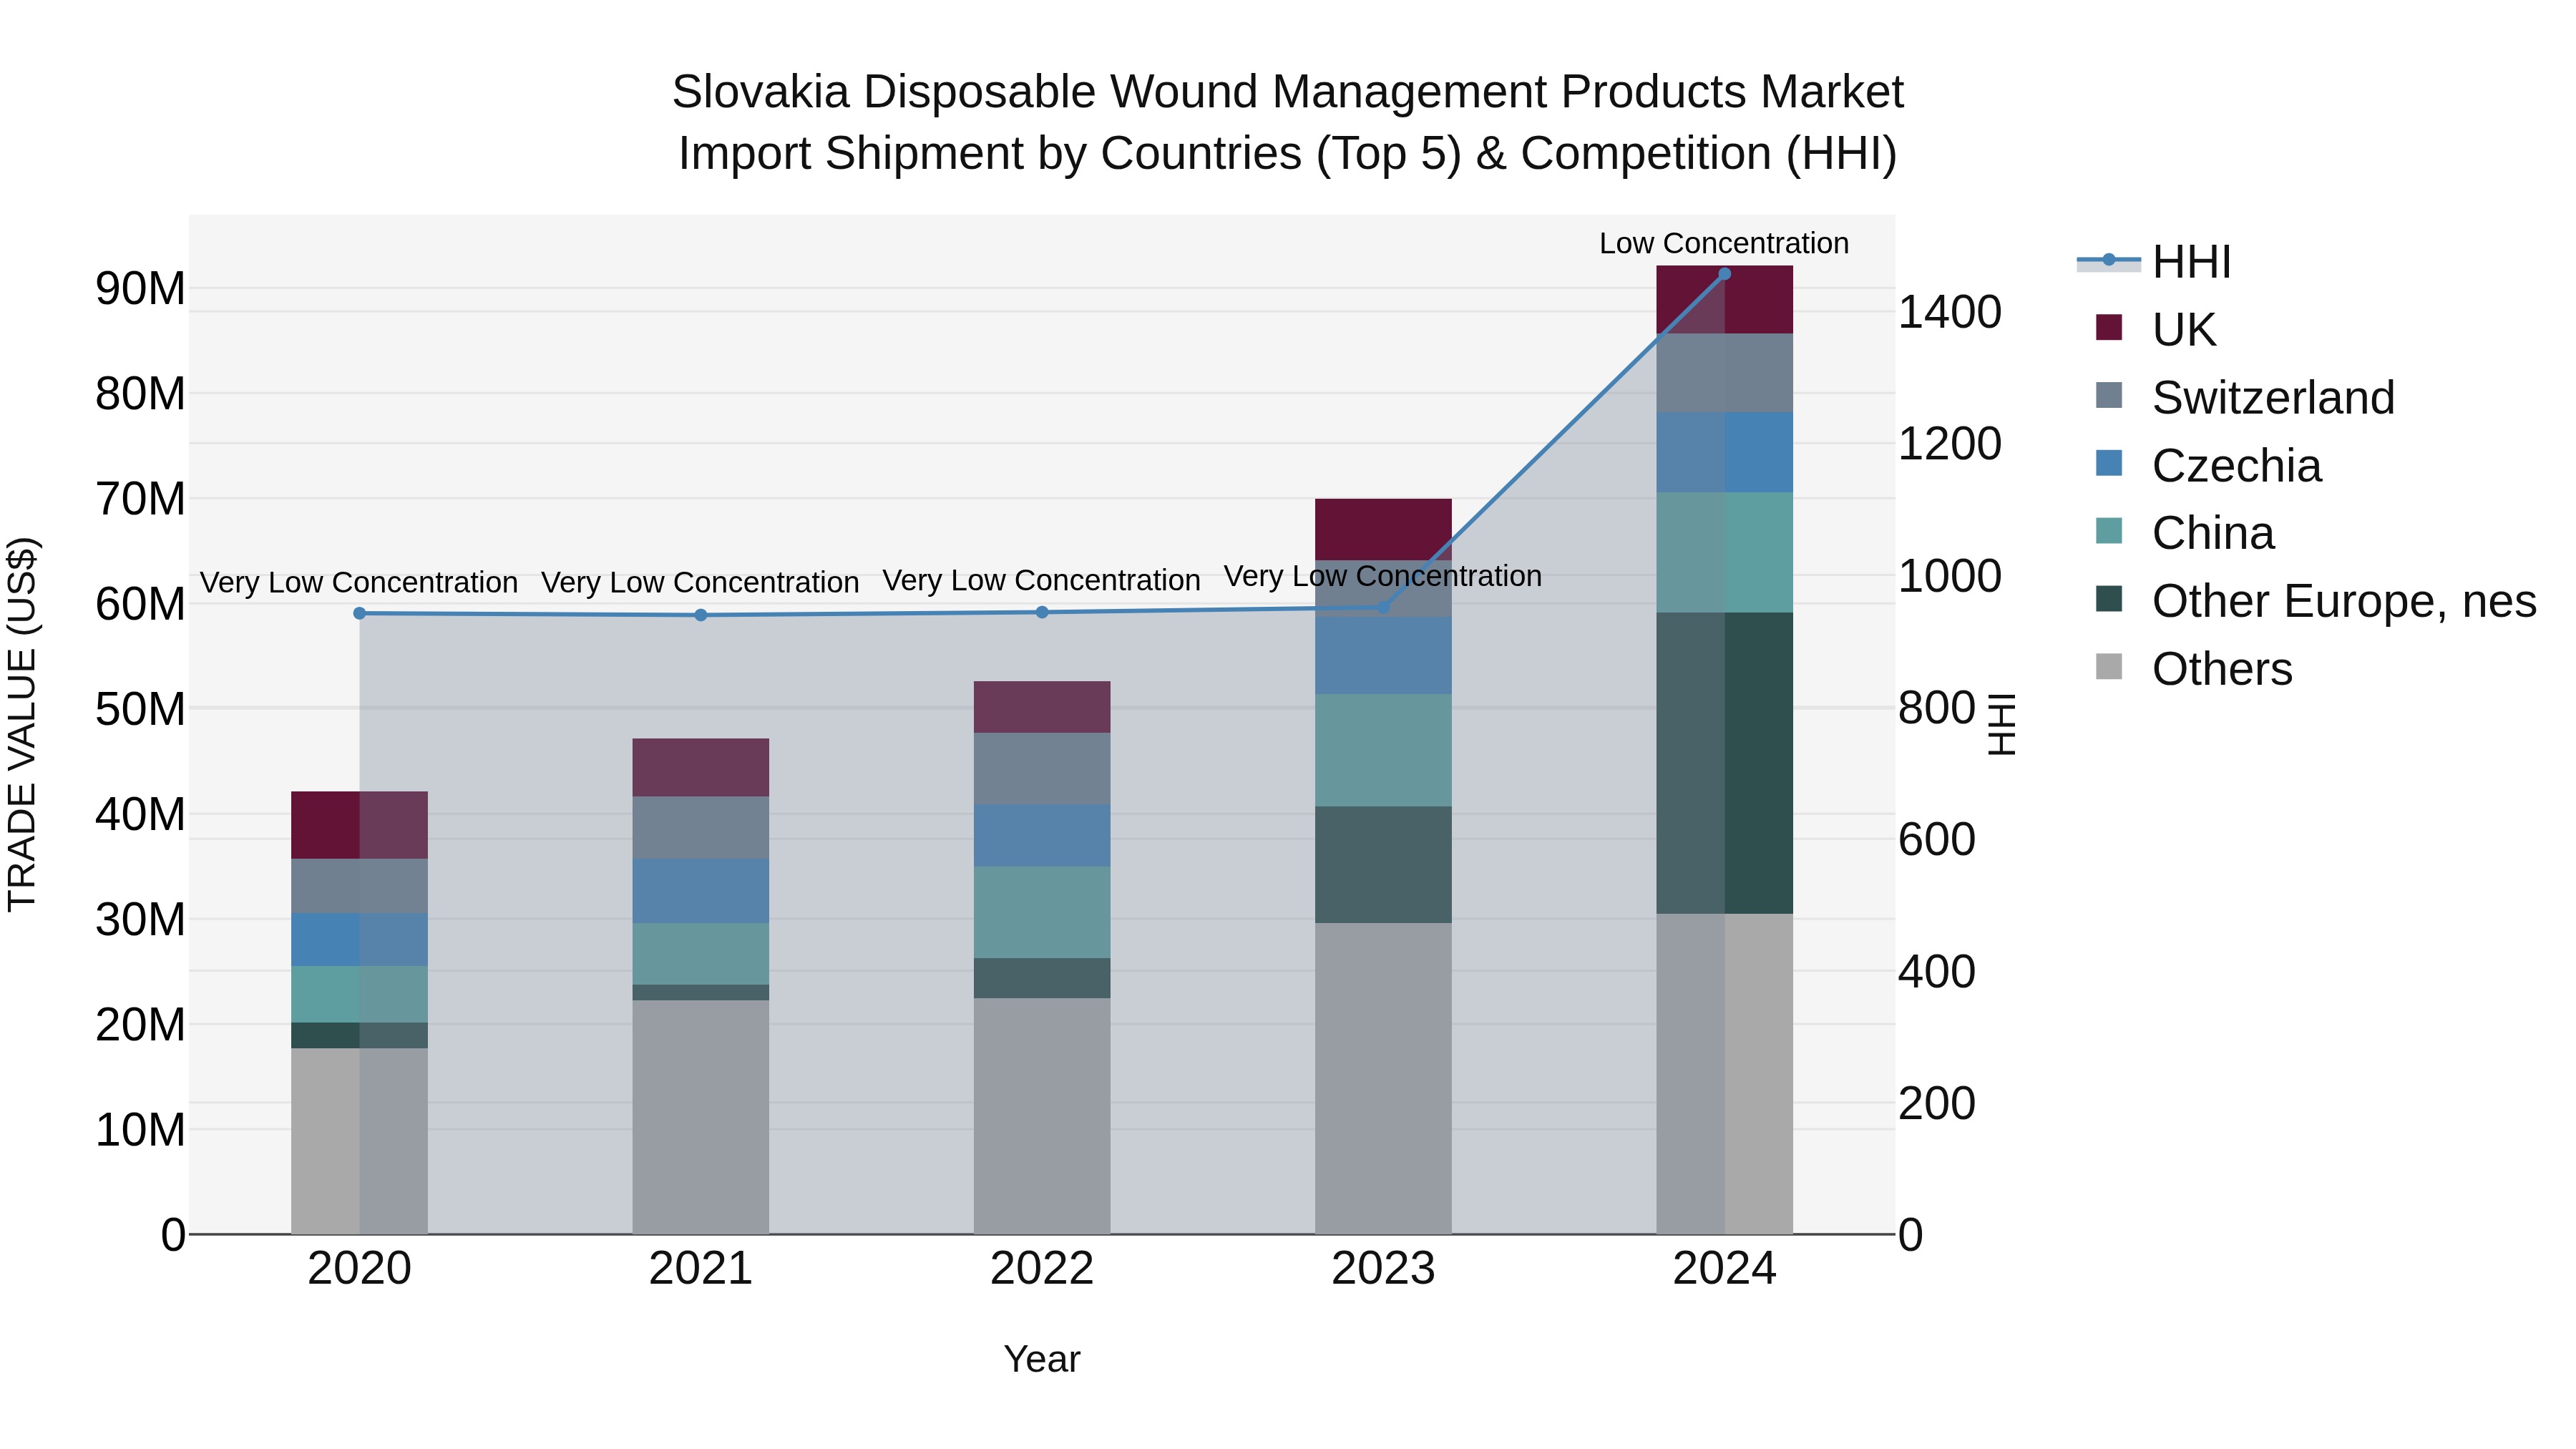Click the Other Europe dark green legend swatch
Image resolution: width=2576 pixels, height=1449 pixels.
2109,599
